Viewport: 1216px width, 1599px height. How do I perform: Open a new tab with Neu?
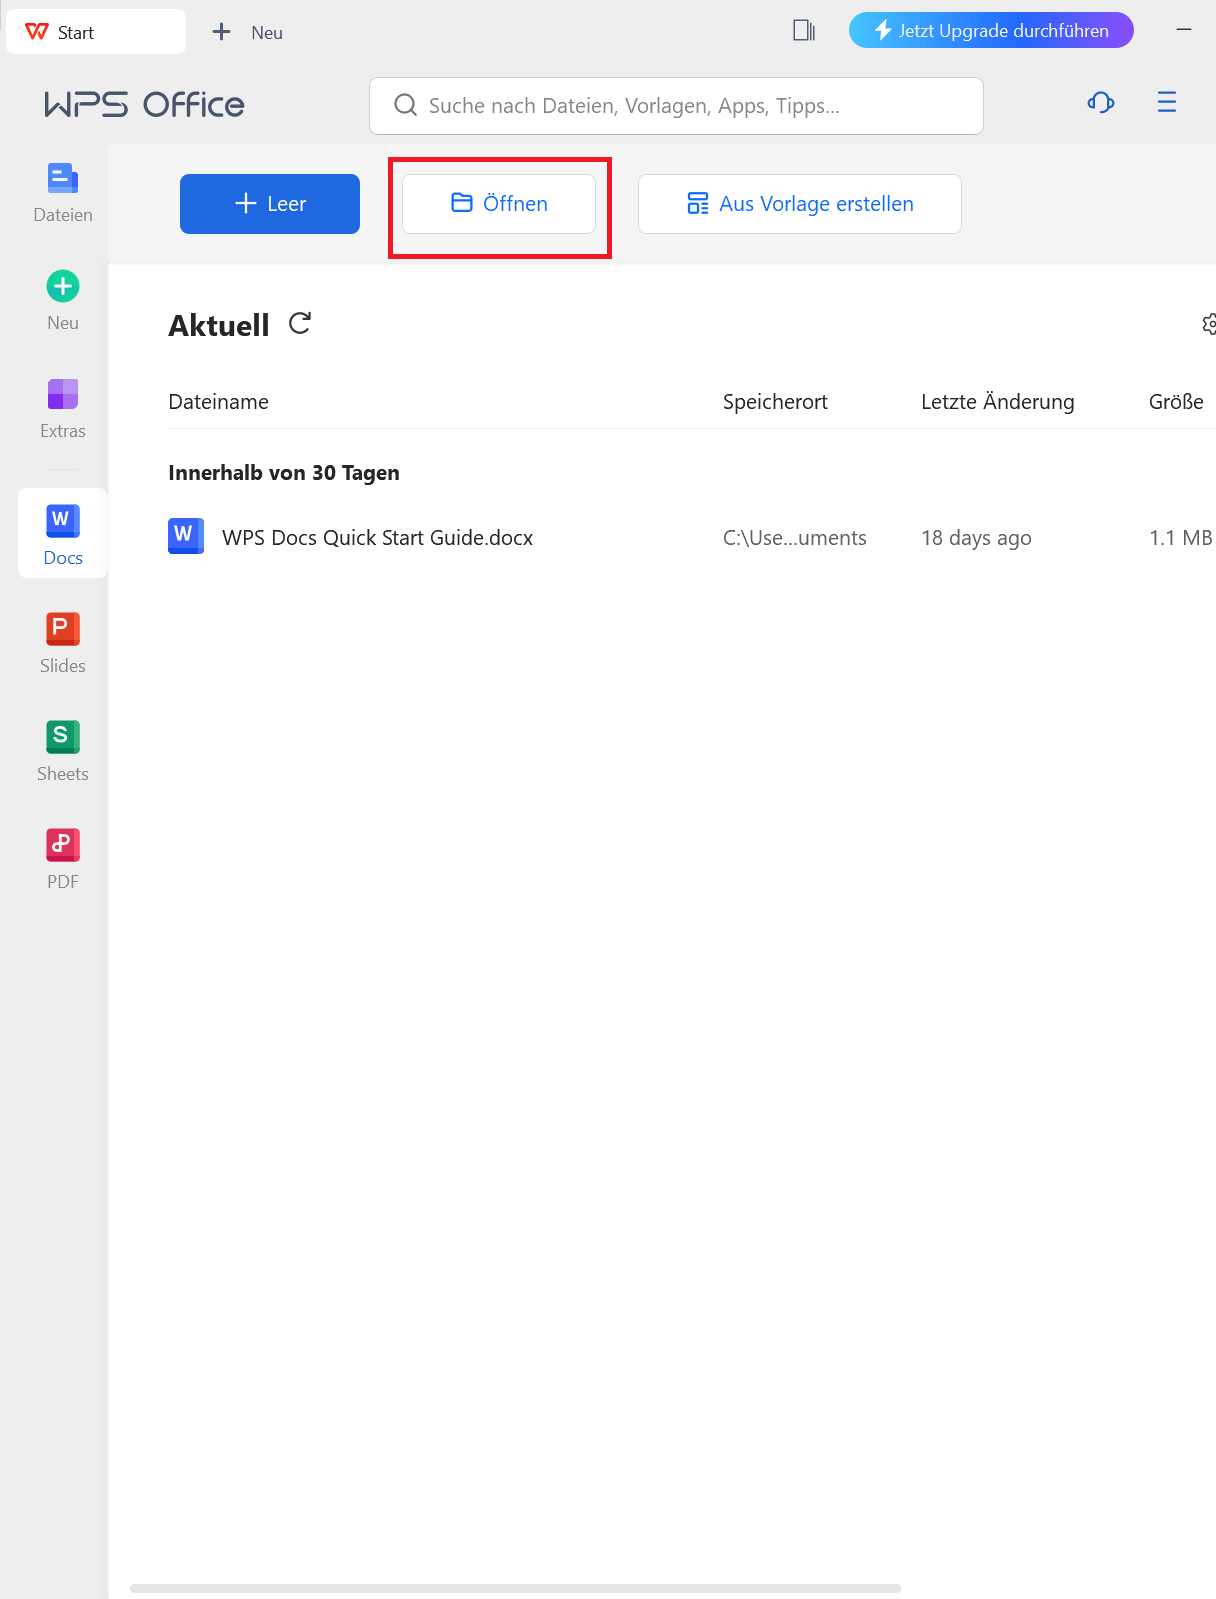pyautogui.click(x=248, y=32)
